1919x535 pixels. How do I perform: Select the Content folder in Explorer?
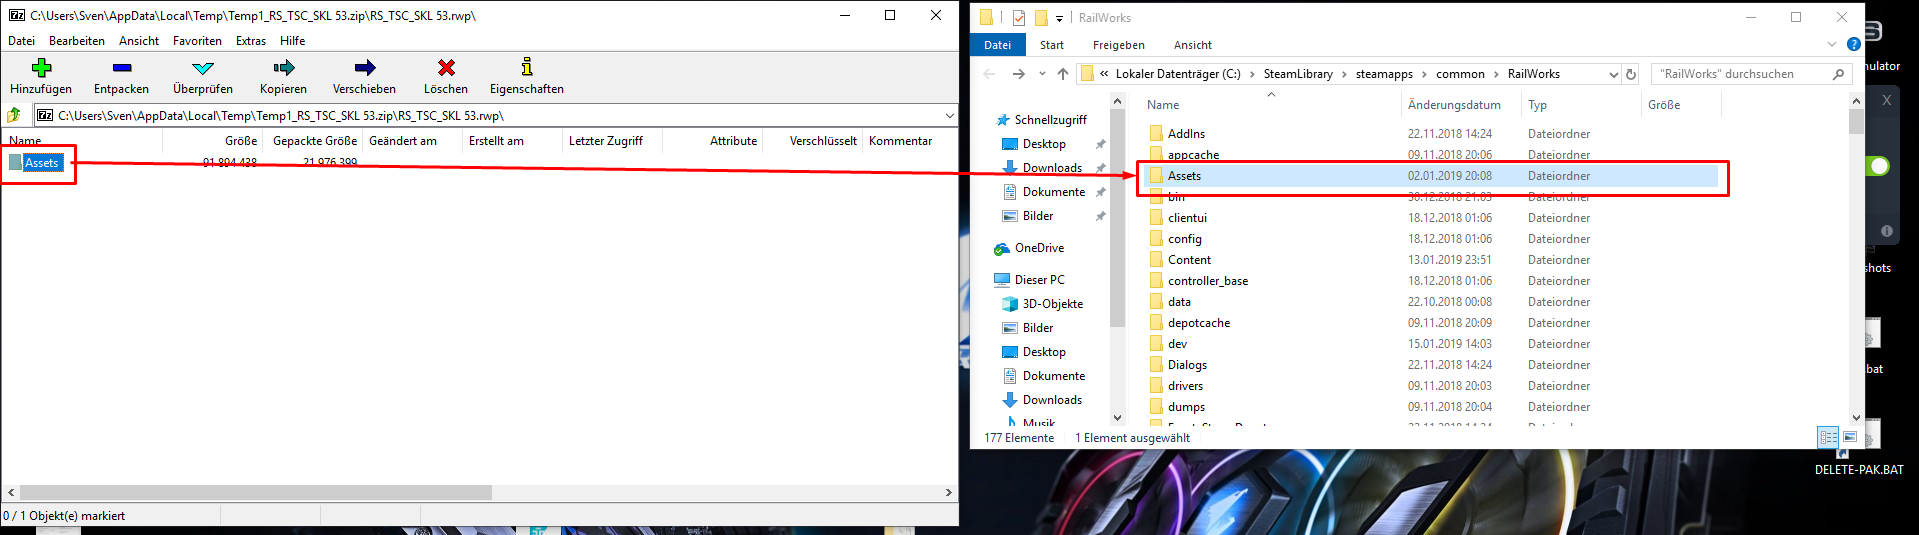1189,260
